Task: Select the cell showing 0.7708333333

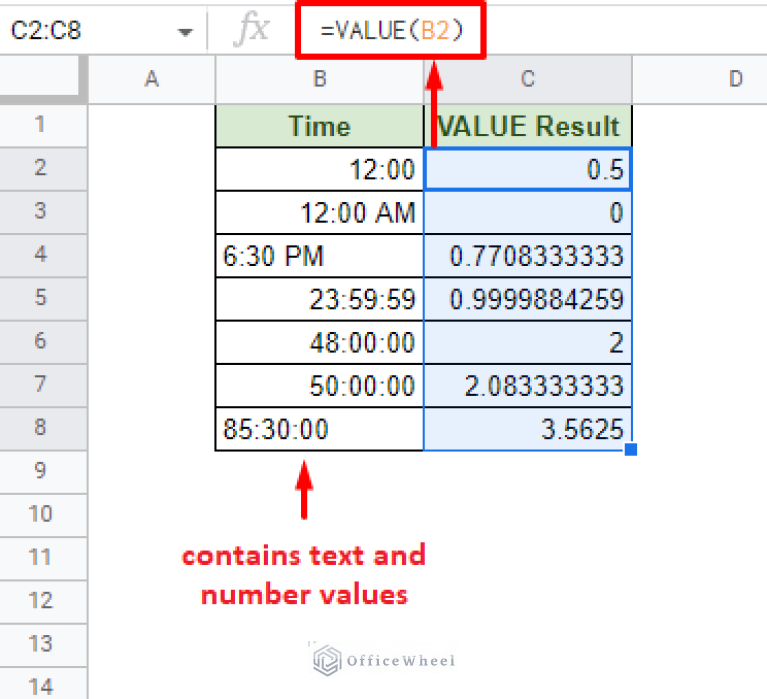Action: pos(528,256)
